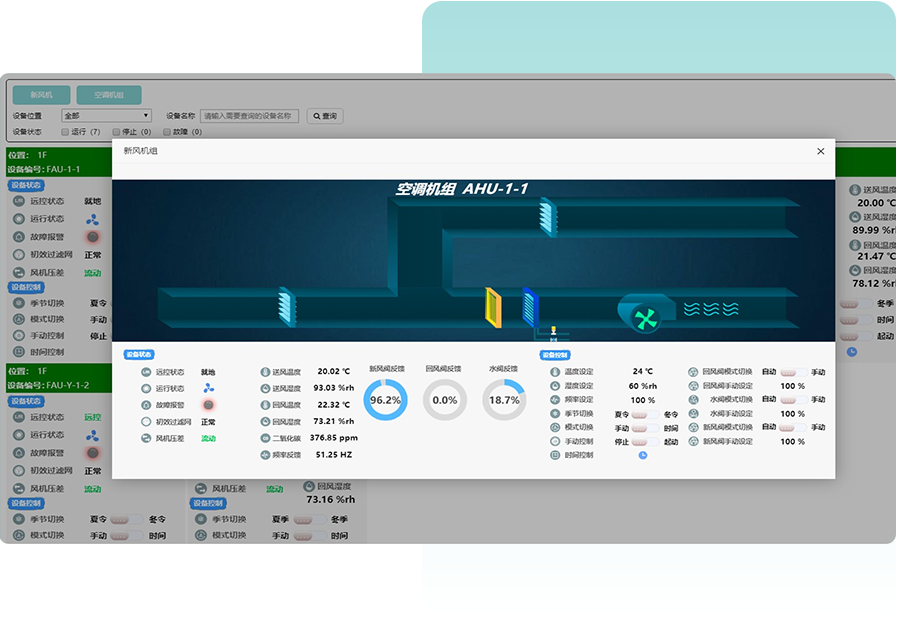Toggle the 回风阀模式切换 自动/手动 switch
This screenshot has width=897, height=618.
point(793,372)
